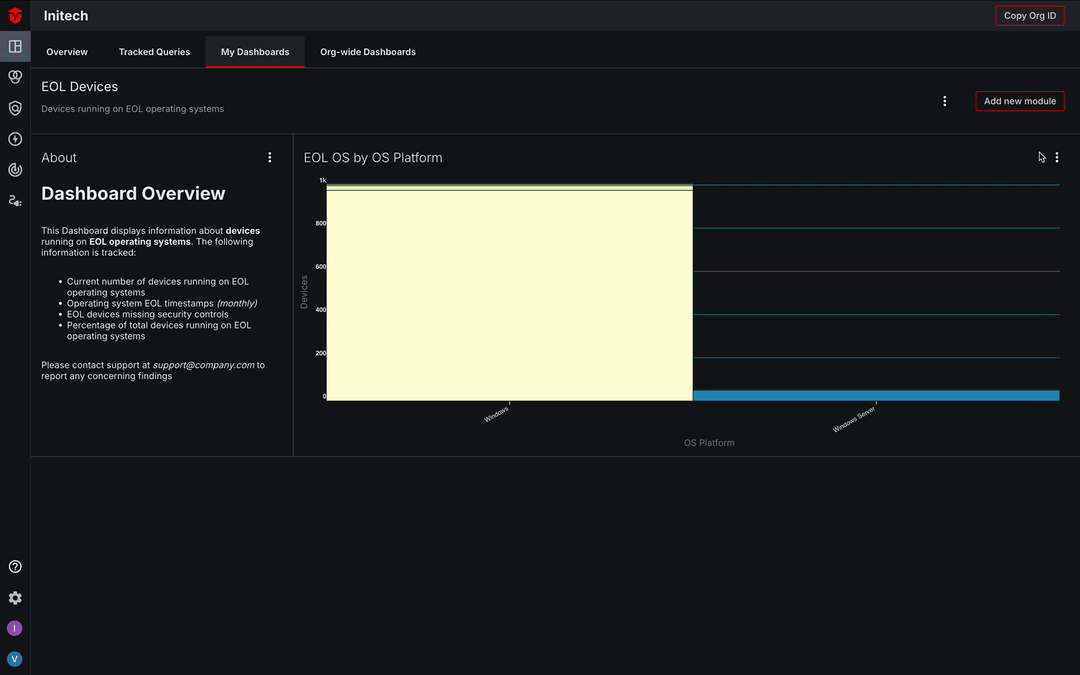Switch to the Org-wide Dashboards tab
Screen dimensions: 1080x675
point(368,52)
